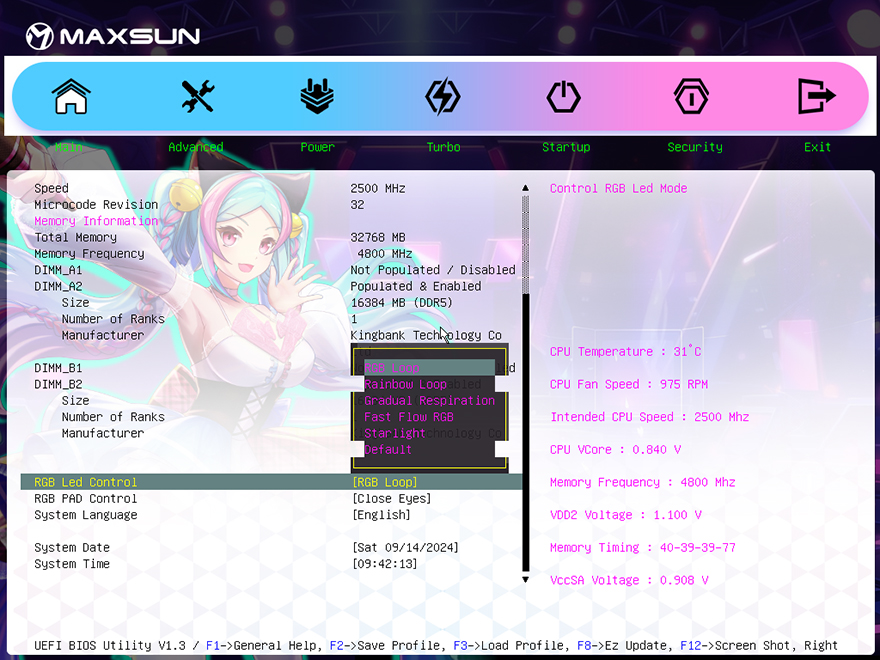Choose Gradual Respiration LED mode
The height and width of the screenshot is (660, 880).
coord(429,401)
